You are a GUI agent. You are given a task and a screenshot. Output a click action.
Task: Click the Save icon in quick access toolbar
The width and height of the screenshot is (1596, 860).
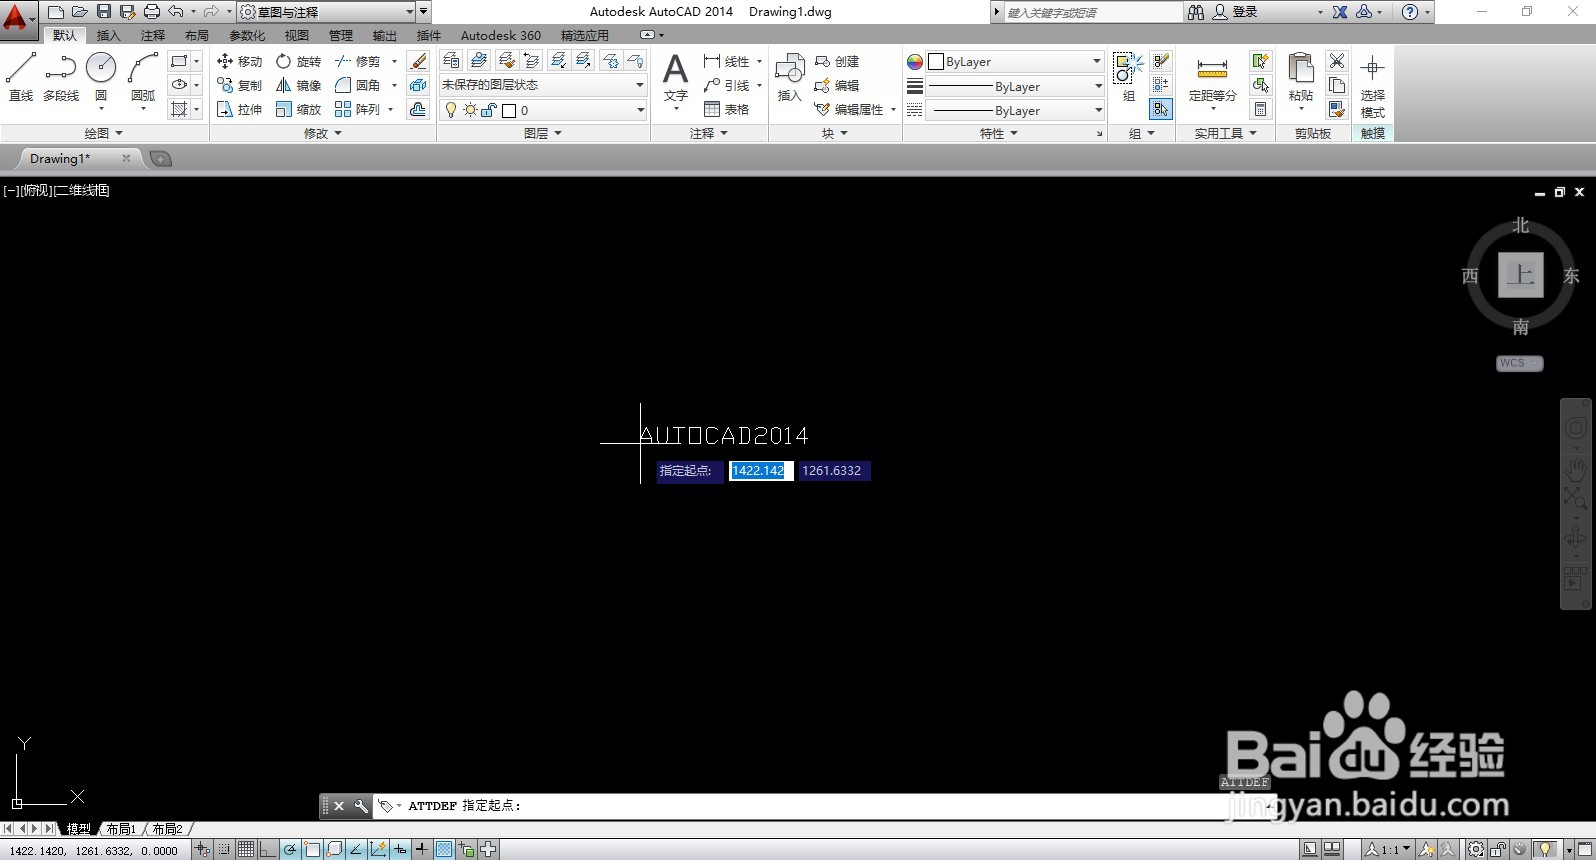click(x=104, y=12)
